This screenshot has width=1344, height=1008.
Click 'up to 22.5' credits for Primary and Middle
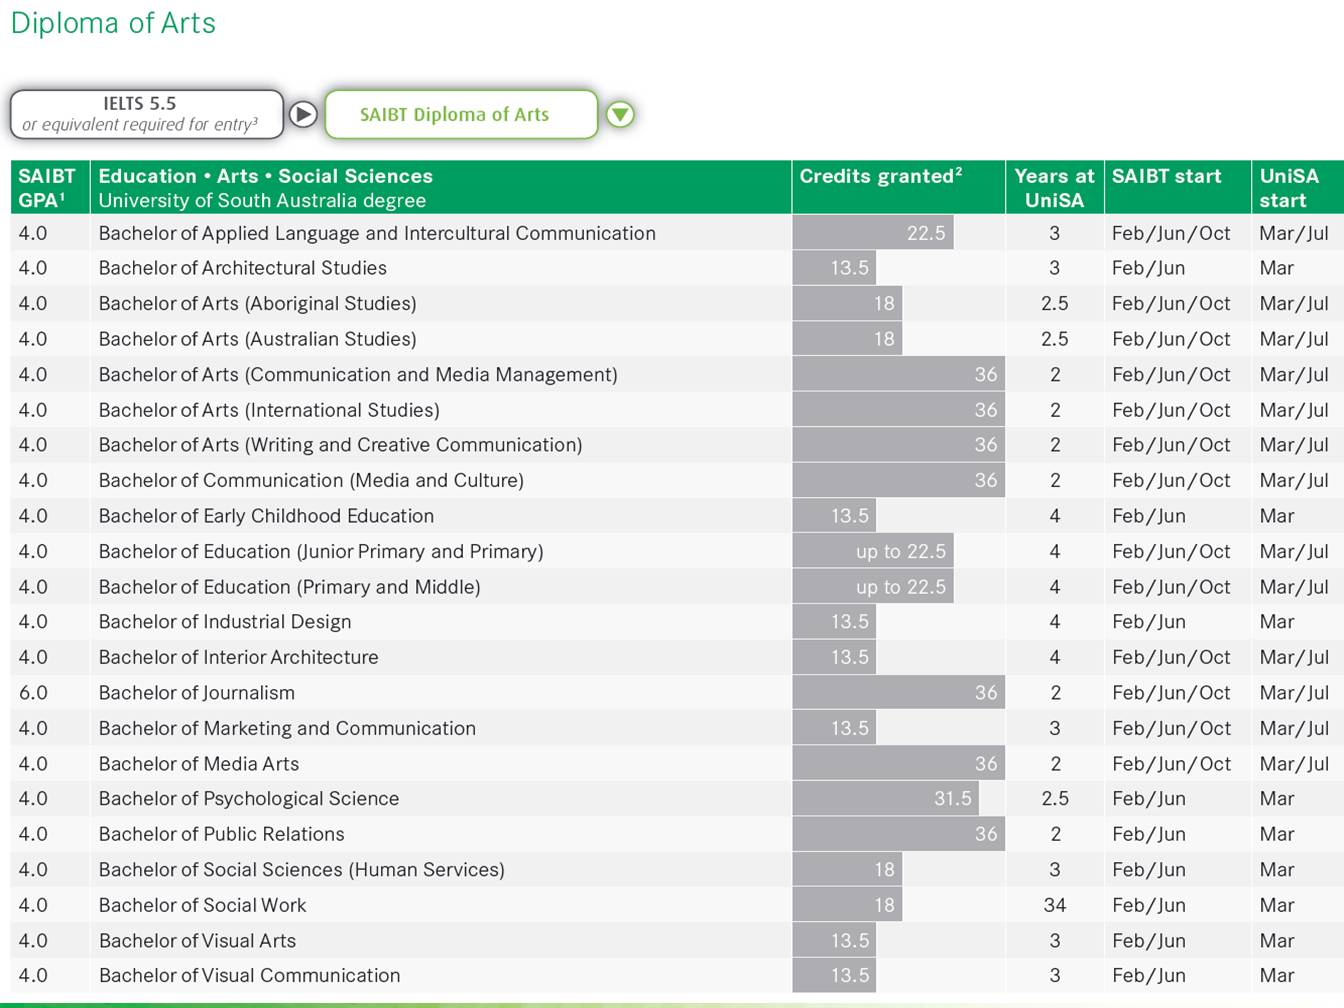coord(873,587)
